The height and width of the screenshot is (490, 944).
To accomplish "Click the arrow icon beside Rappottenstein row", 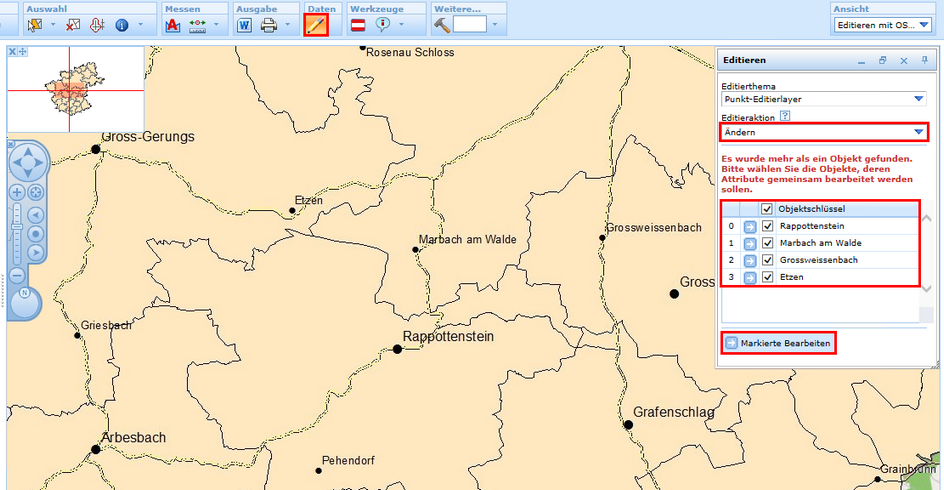I will 749,227.
